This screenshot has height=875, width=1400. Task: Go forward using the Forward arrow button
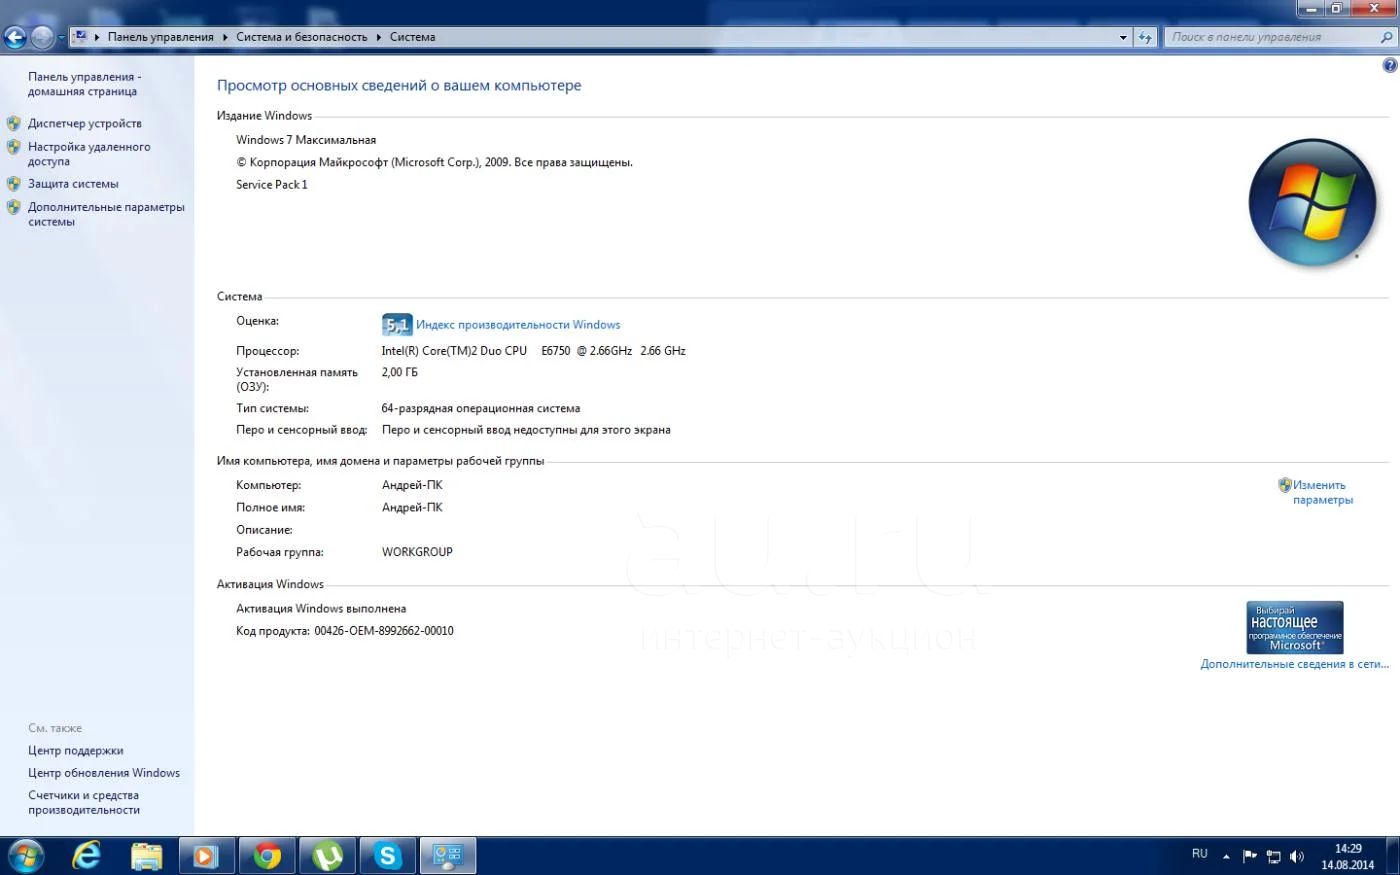click(42, 38)
